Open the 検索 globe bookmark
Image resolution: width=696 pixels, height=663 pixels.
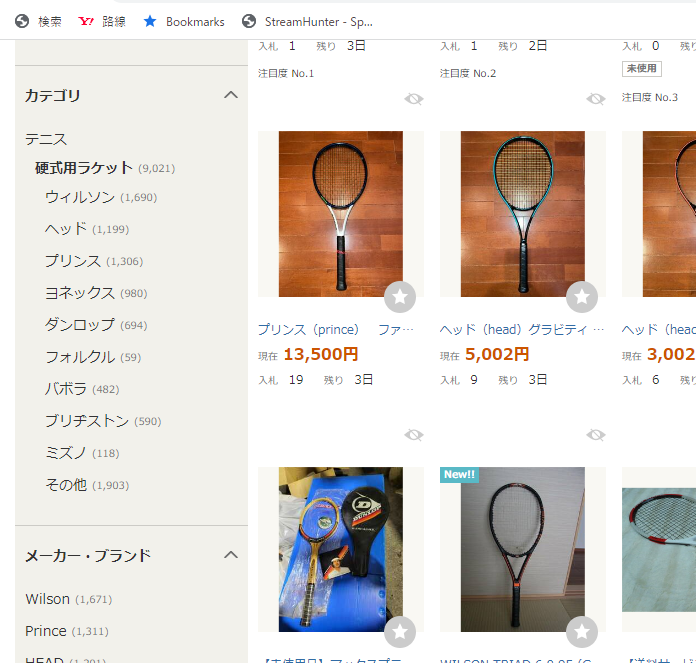(x=38, y=21)
